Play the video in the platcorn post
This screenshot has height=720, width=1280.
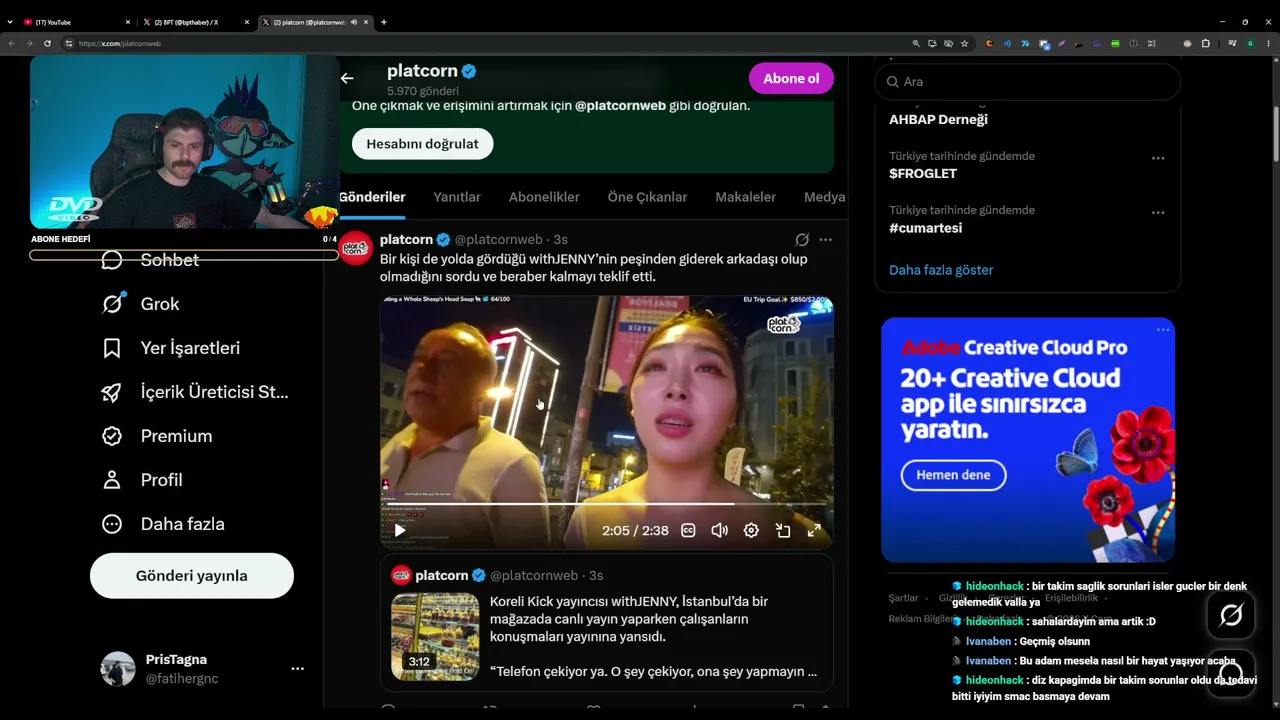(400, 531)
